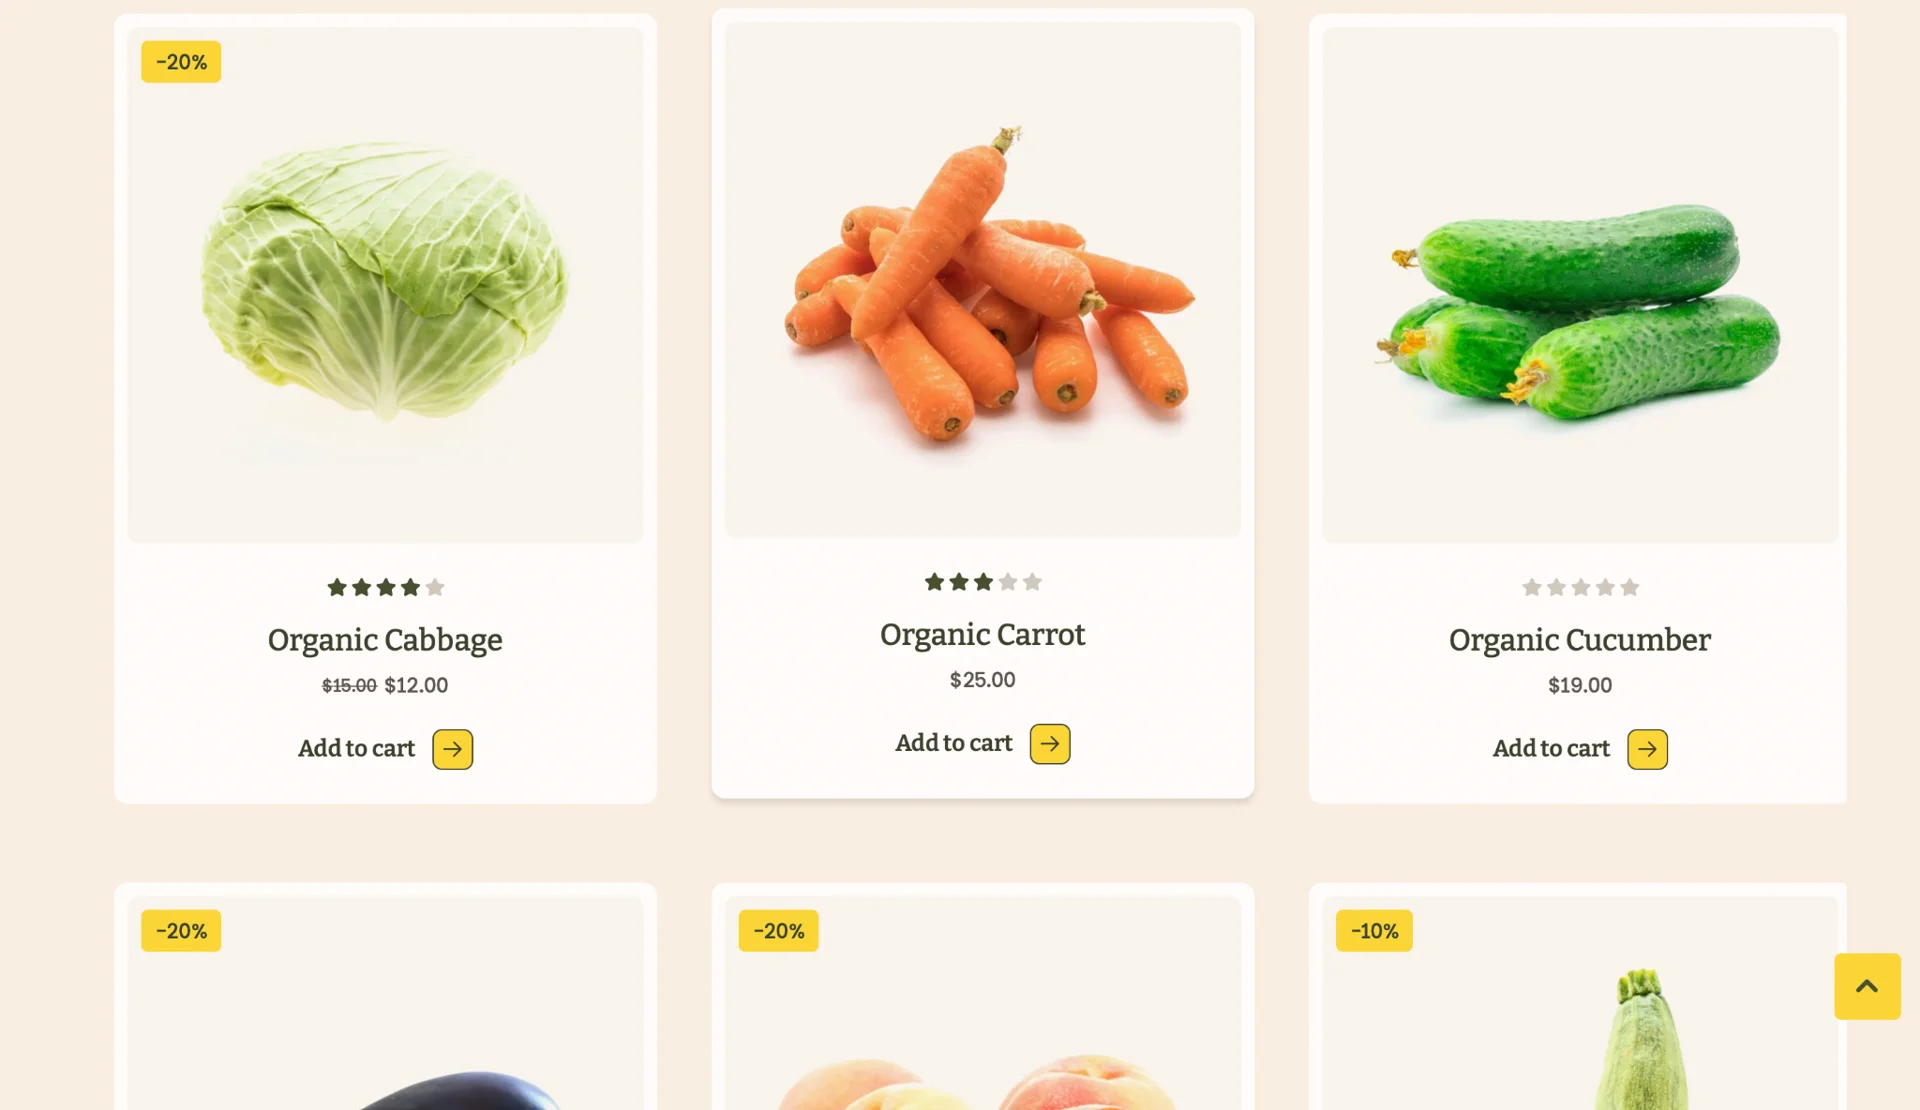Click the arrow icon on Organic Cabbage card
The height and width of the screenshot is (1110, 1920).
[x=452, y=749]
